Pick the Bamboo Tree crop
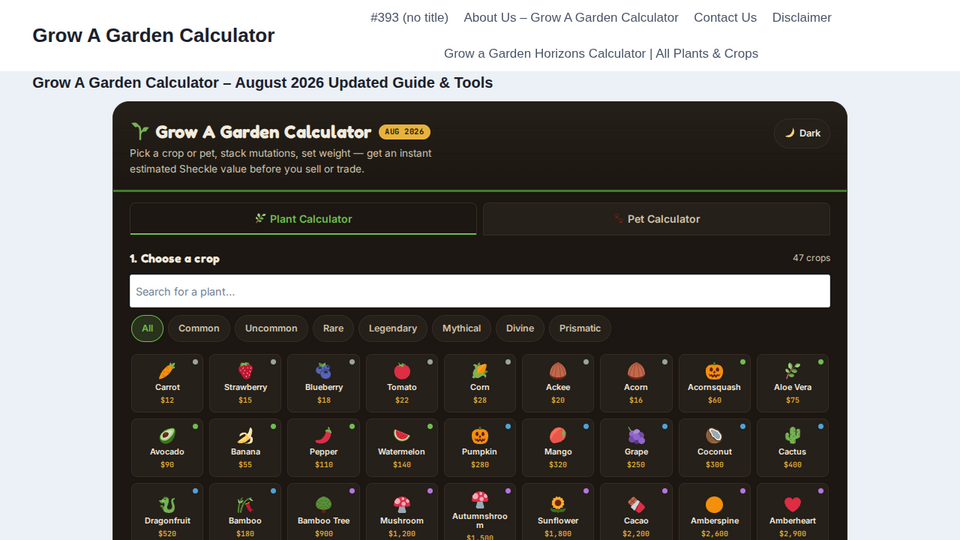The image size is (960, 540). [324, 513]
